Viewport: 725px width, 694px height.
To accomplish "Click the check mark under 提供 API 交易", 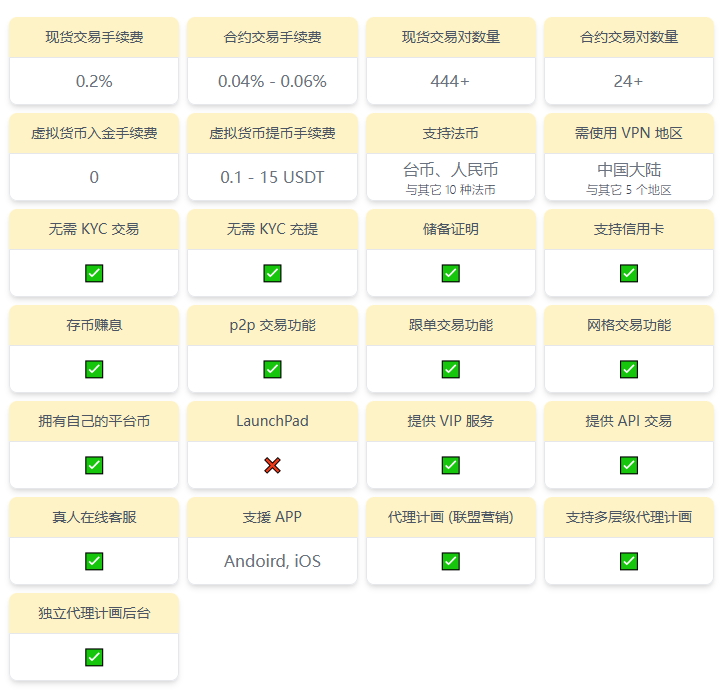I will [628, 465].
